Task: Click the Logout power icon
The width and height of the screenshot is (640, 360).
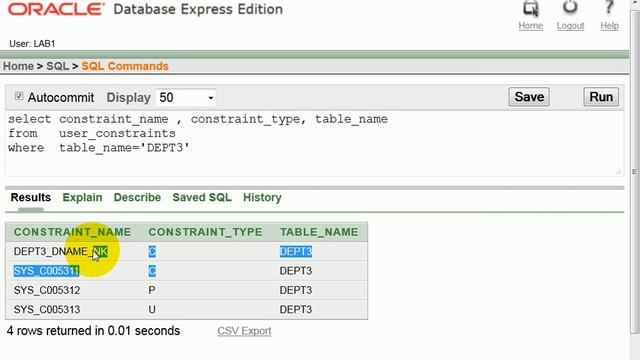Action: click(x=570, y=8)
